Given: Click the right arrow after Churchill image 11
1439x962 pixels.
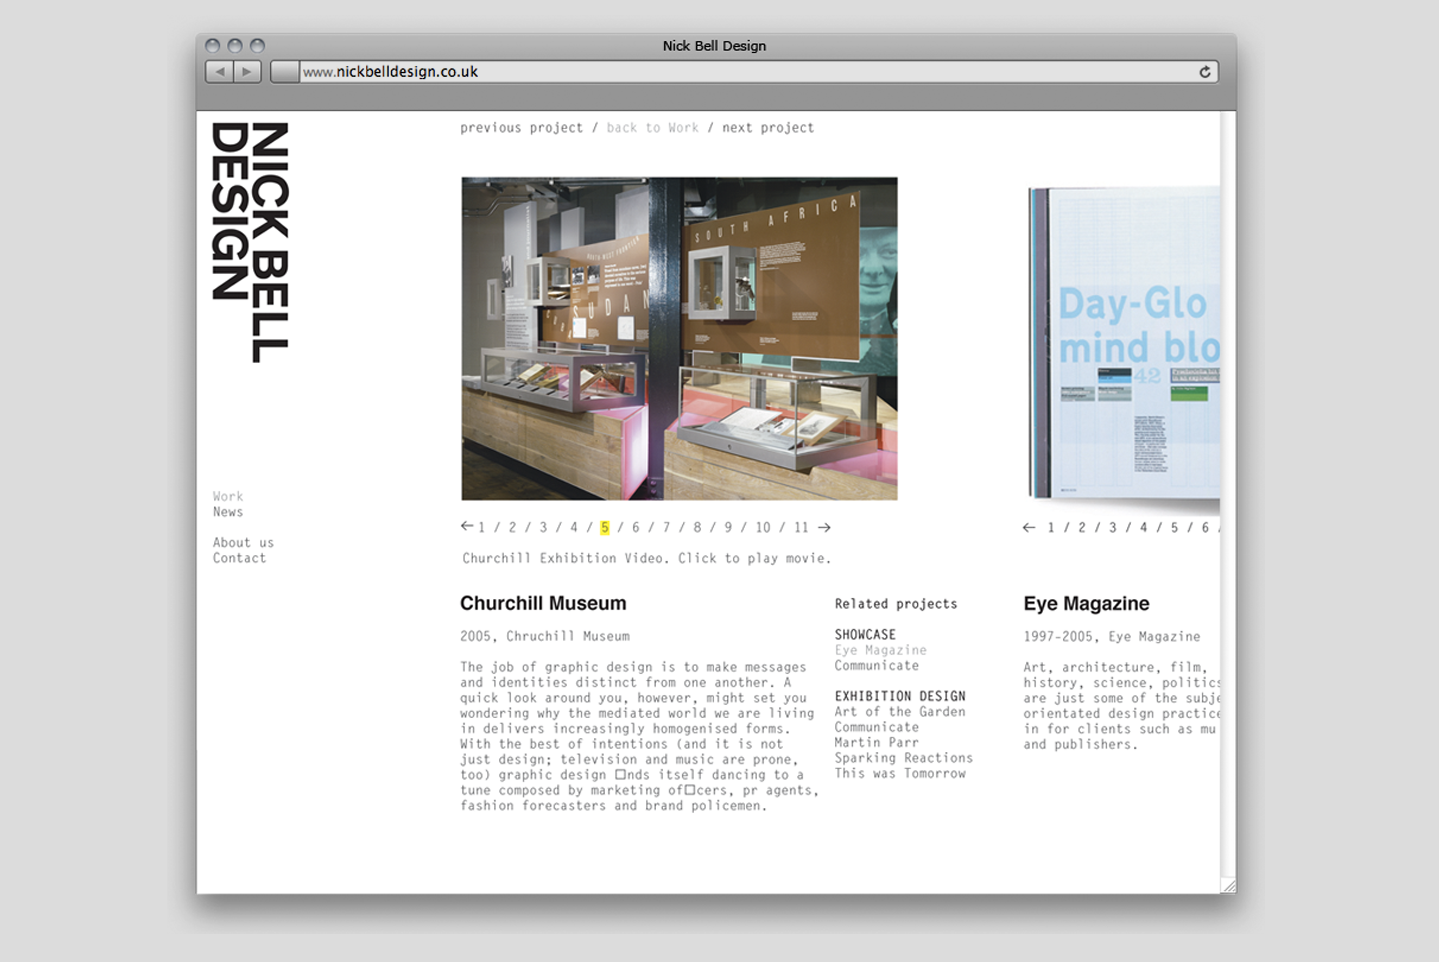Looking at the screenshot, I should pyautogui.click(x=824, y=527).
